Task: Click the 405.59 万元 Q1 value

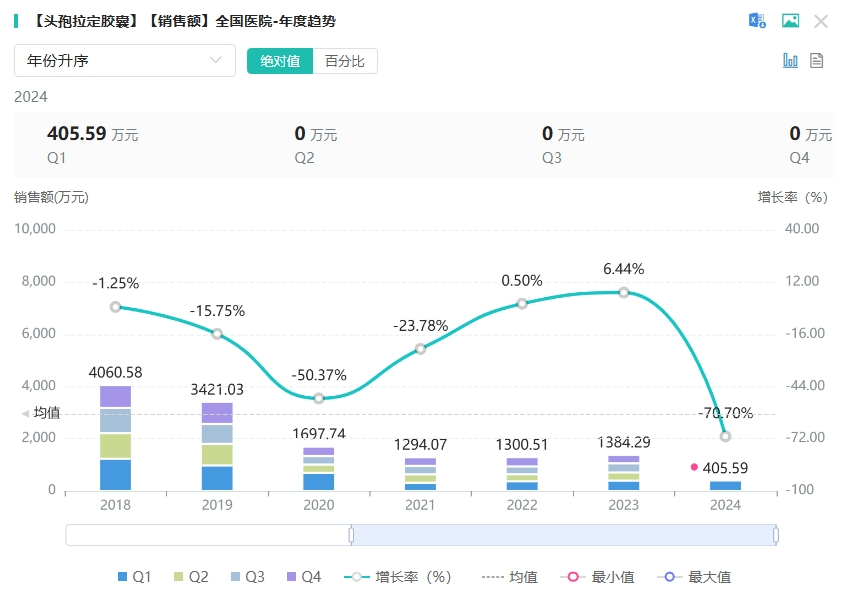Action: 92,134
